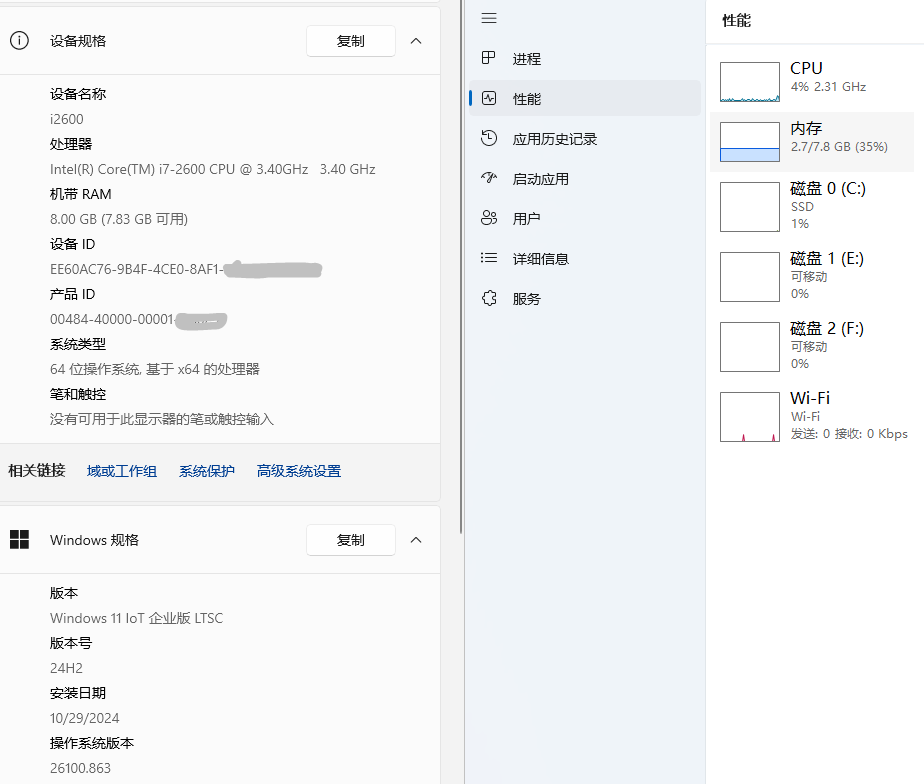Select the CPU usage graph thumbnail
The width and height of the screenshot is (924, 784).
tap(750, 82)
